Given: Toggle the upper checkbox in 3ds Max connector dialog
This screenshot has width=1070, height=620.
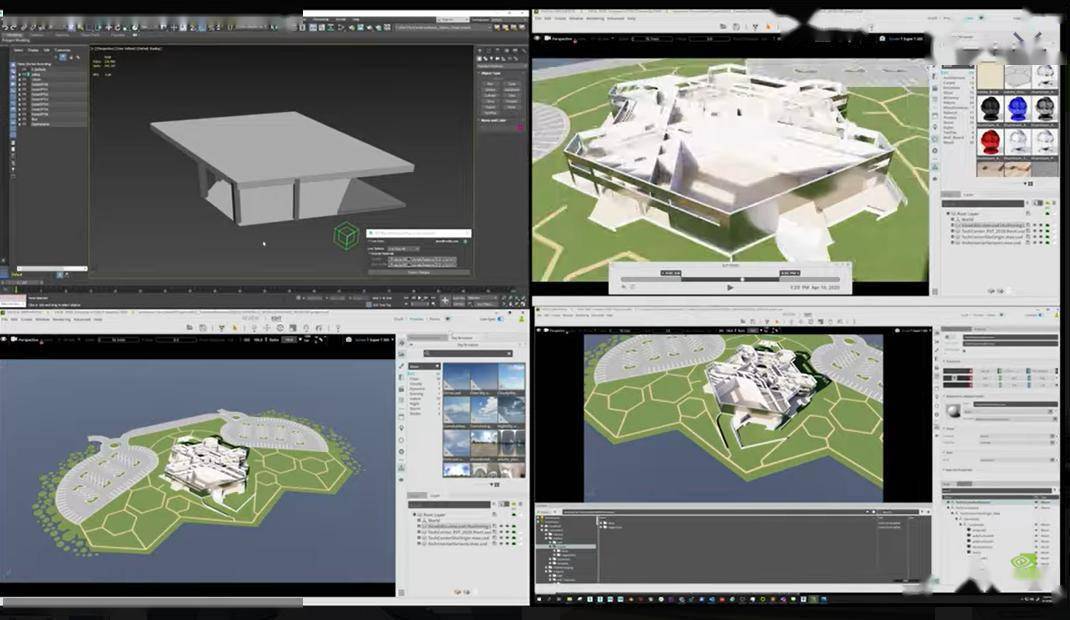Looking at the screenshot, I should click(369, 241).
